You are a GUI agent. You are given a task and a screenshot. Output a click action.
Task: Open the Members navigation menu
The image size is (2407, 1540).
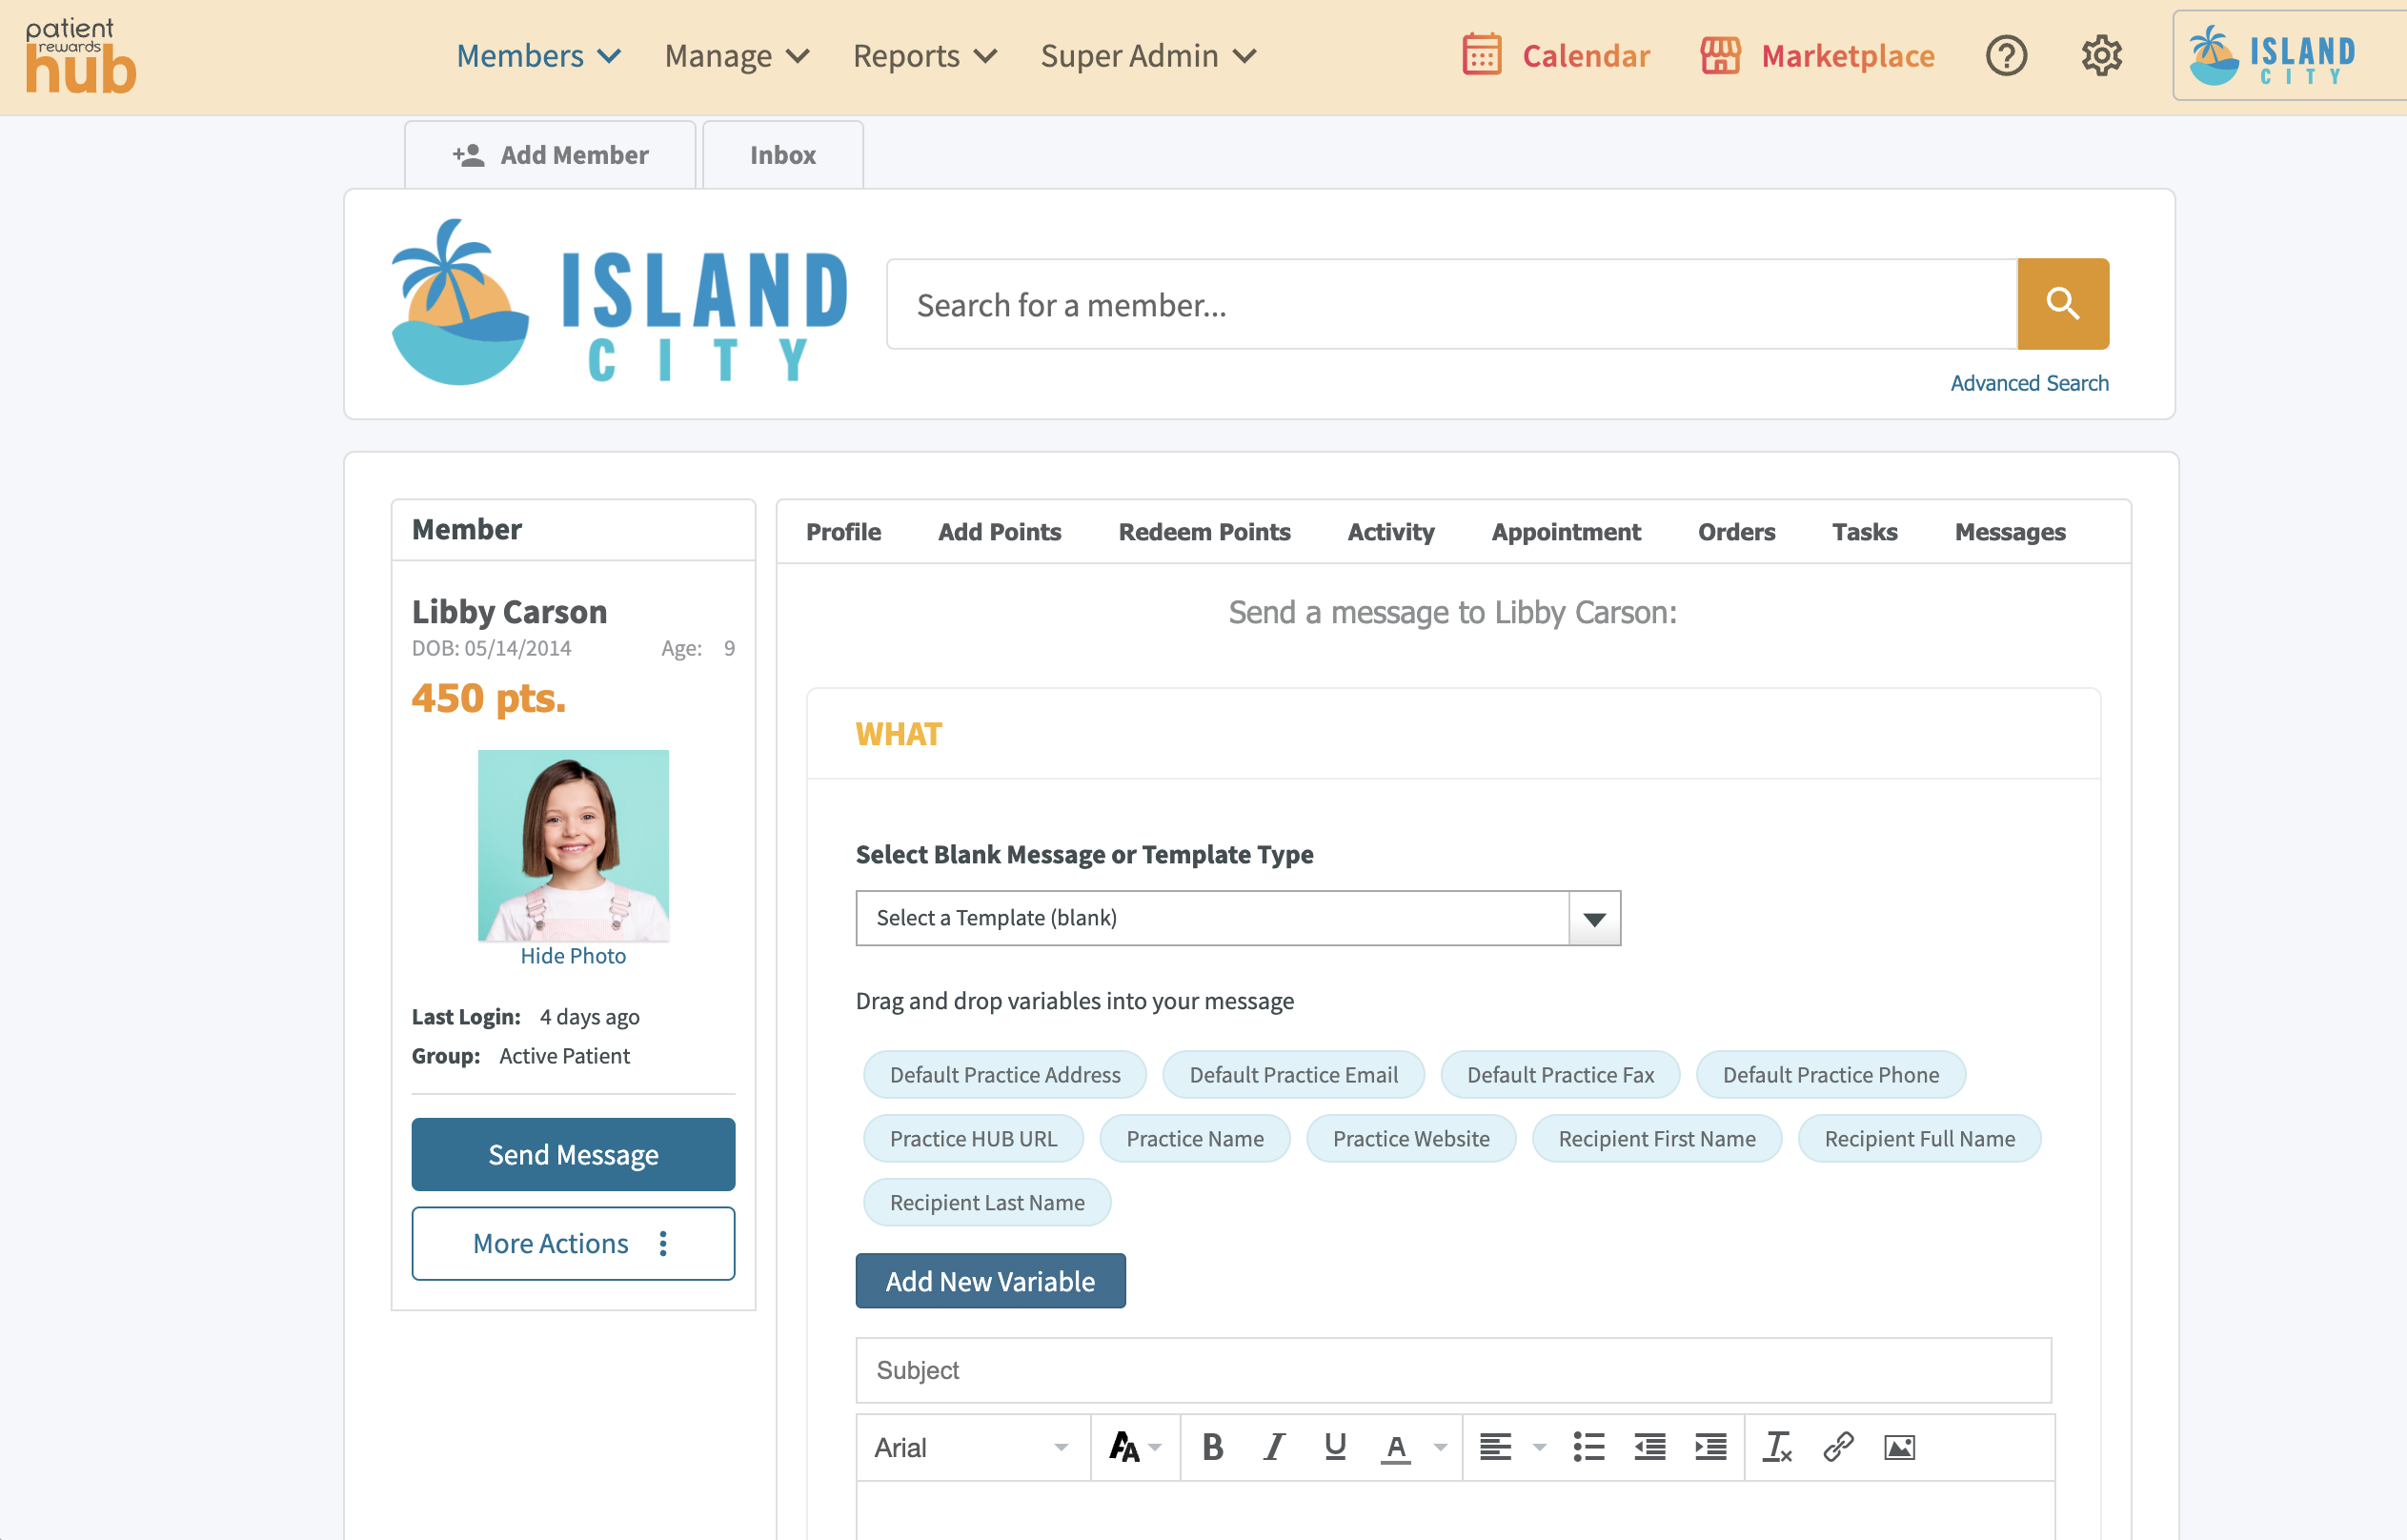(538, 56)
